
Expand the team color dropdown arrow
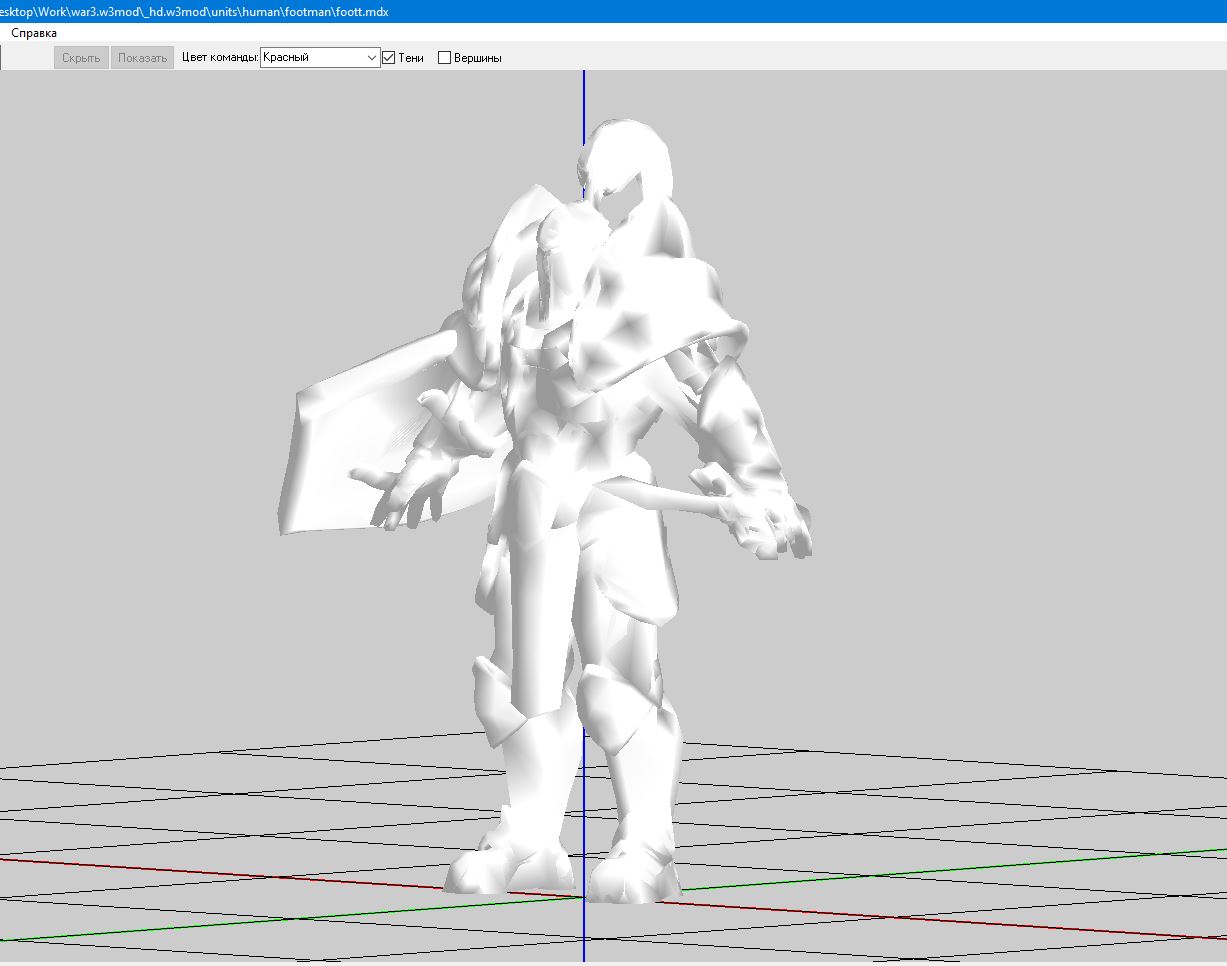[x=372, y=58]
